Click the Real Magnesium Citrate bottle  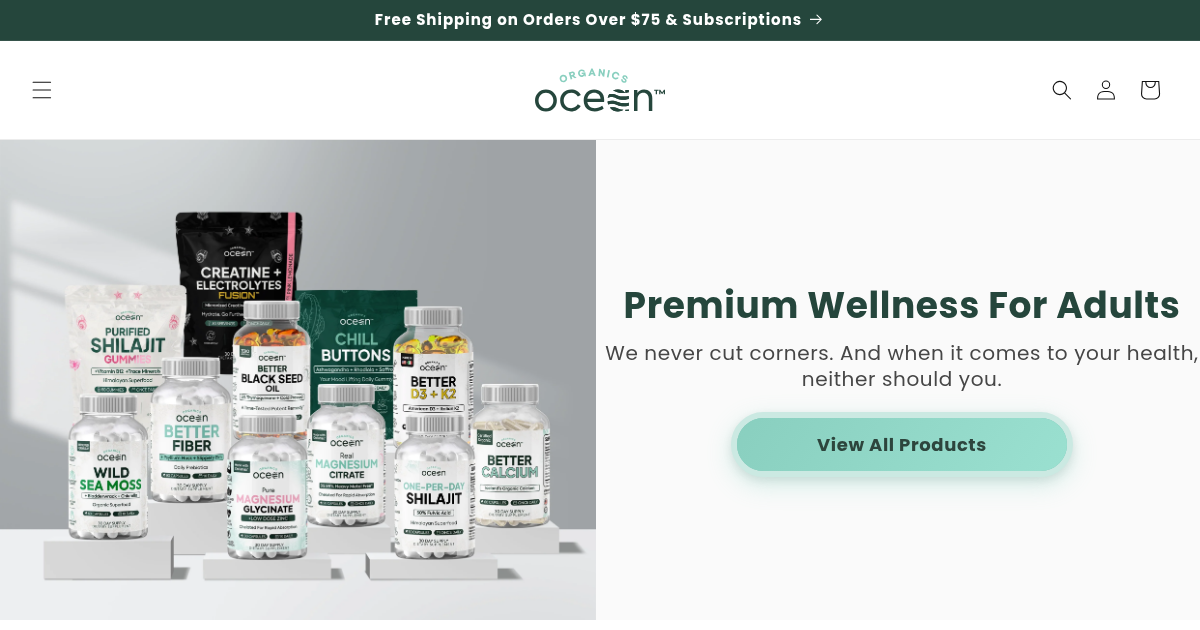(346, 455)
